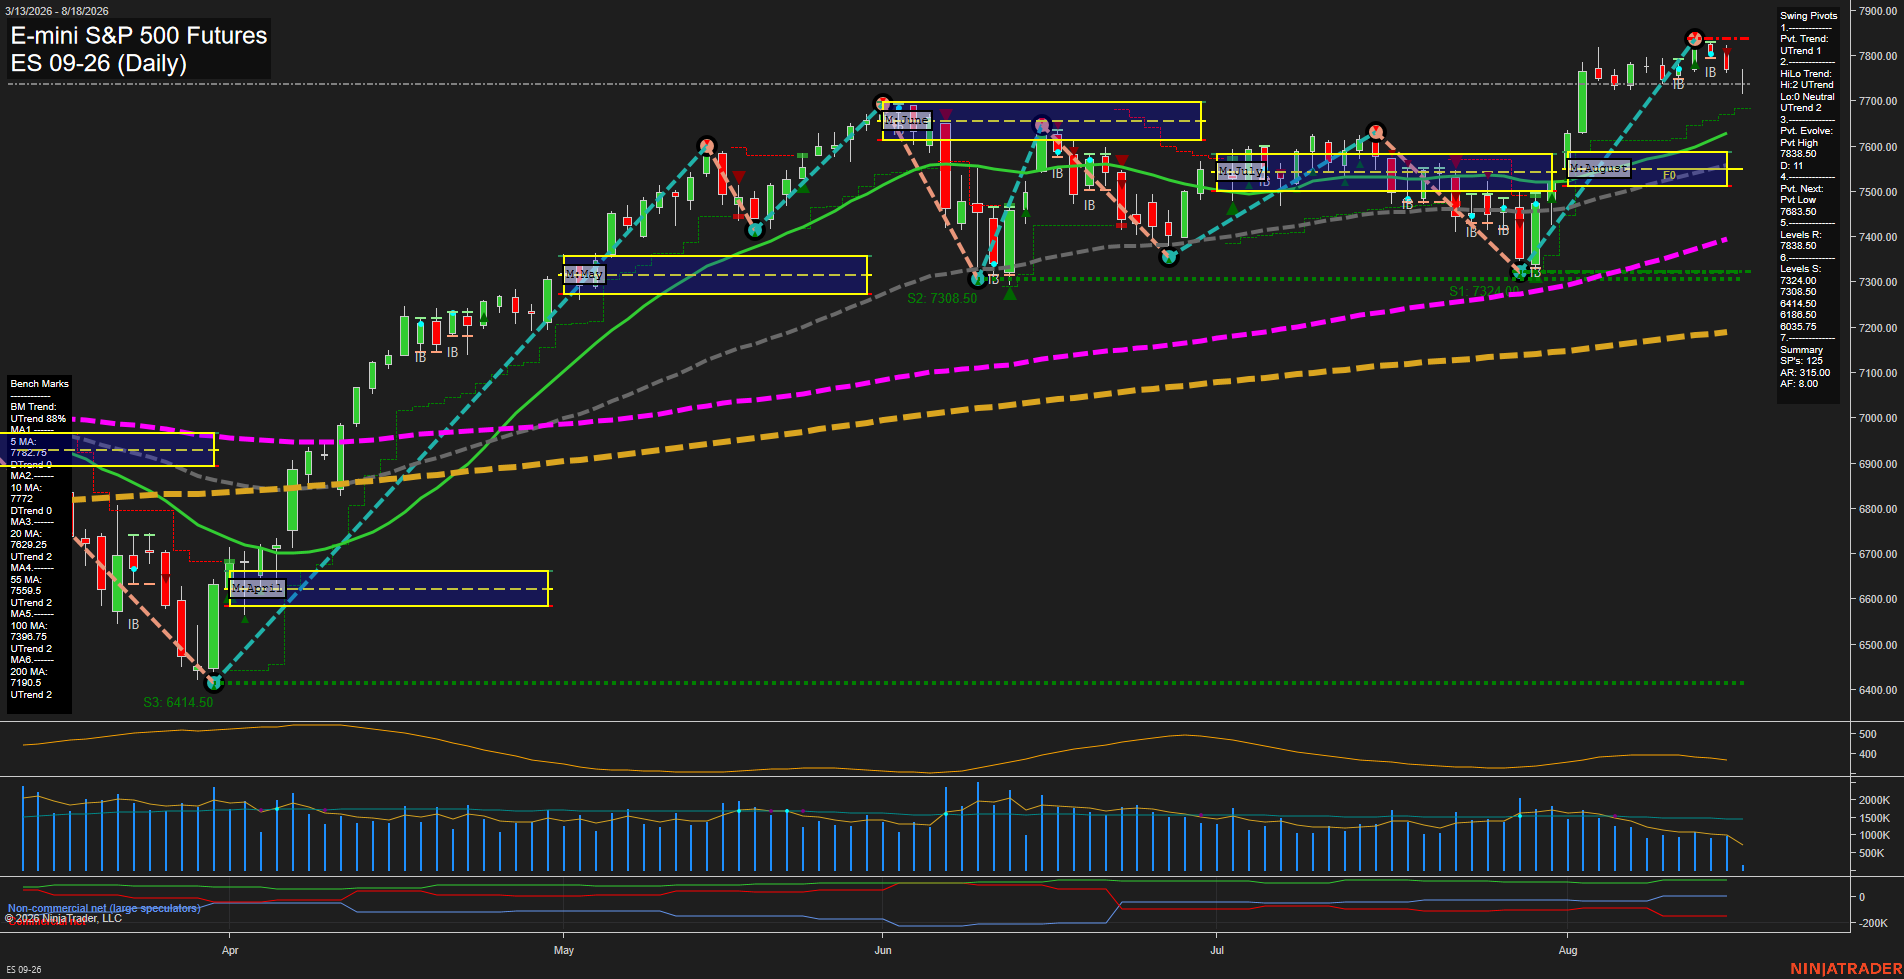This screenshot has height=979, width=1904.
Task: Click the April swing low pivot circle
Action: 213,684
